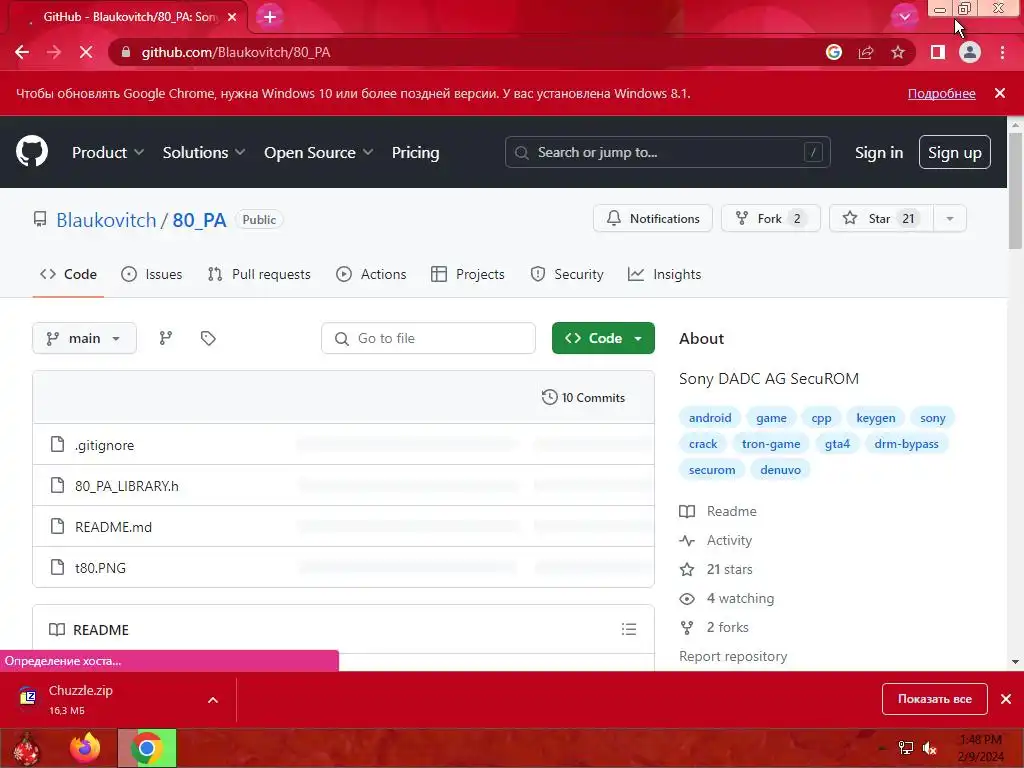1024x768 pixels.
Task: Focus the Search or jump to field
Action: click(667, 152)
